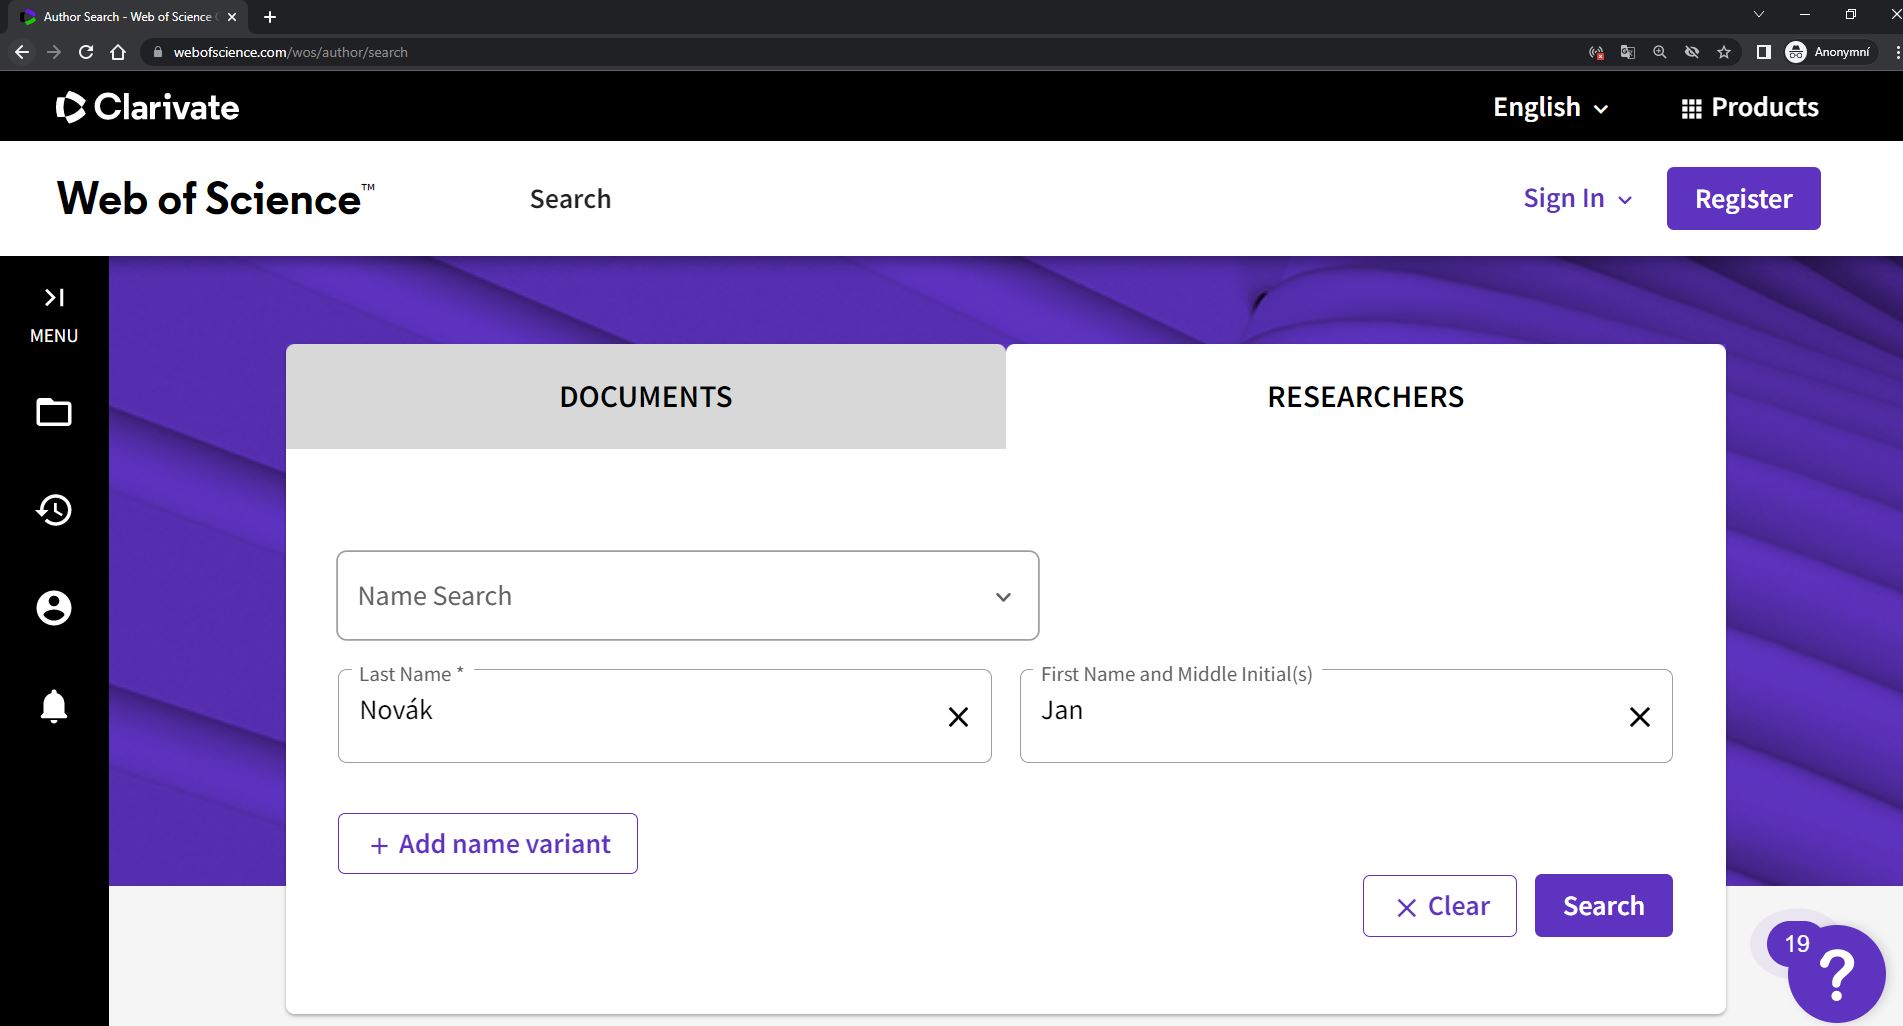
Task: Open the side panel browser icon
Action: (x=1764, y=52)
